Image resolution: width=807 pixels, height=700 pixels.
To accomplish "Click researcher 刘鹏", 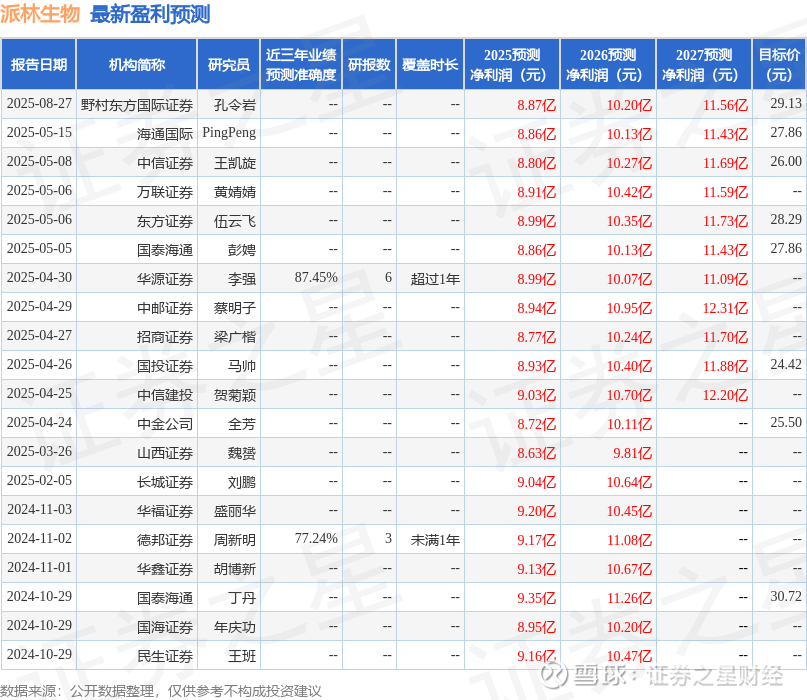I will [x=242, y=482].
